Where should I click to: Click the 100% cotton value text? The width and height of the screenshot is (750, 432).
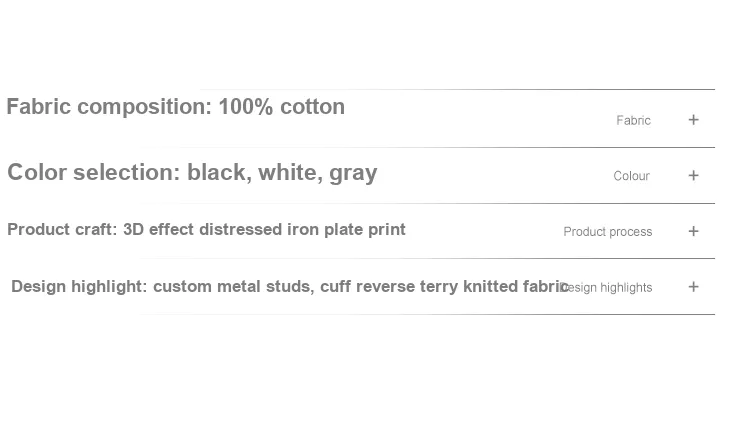pos(281,107)
